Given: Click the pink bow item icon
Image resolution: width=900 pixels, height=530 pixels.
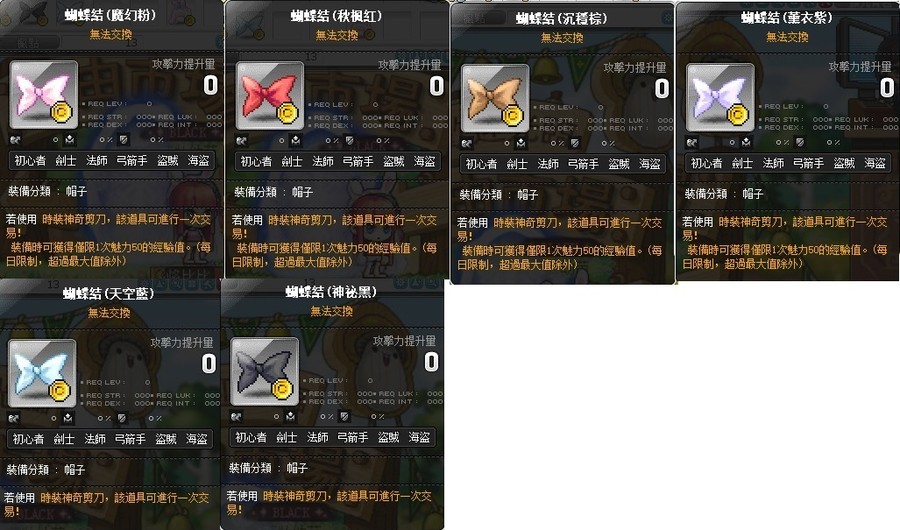Looking at the screenshot, I should pos(44,94).
